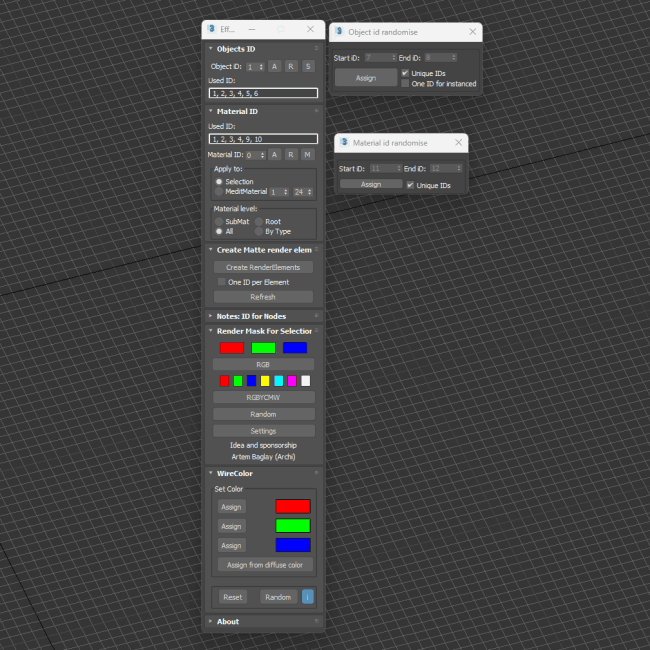Click the RGB button
The image size is (650, 650).
point(263,364)
